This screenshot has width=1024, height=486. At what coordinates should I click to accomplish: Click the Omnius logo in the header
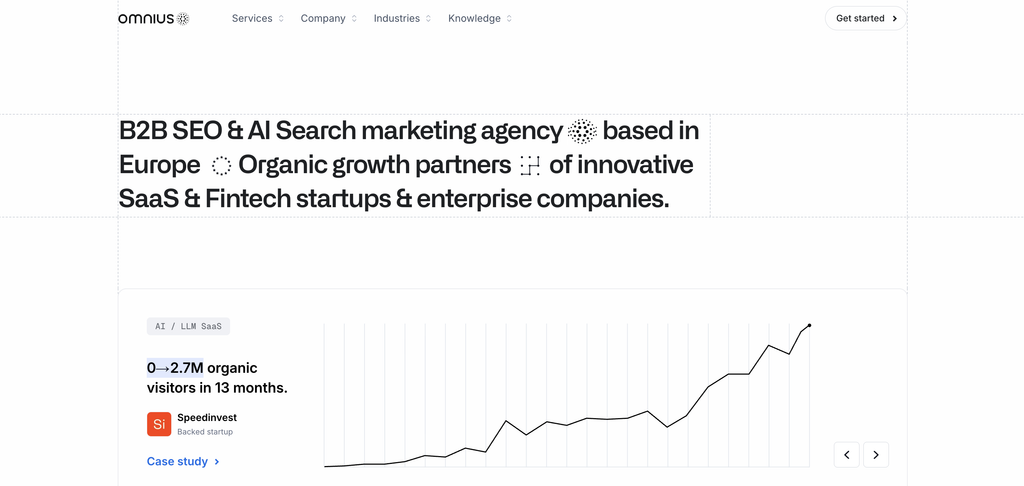pos(153,18)
